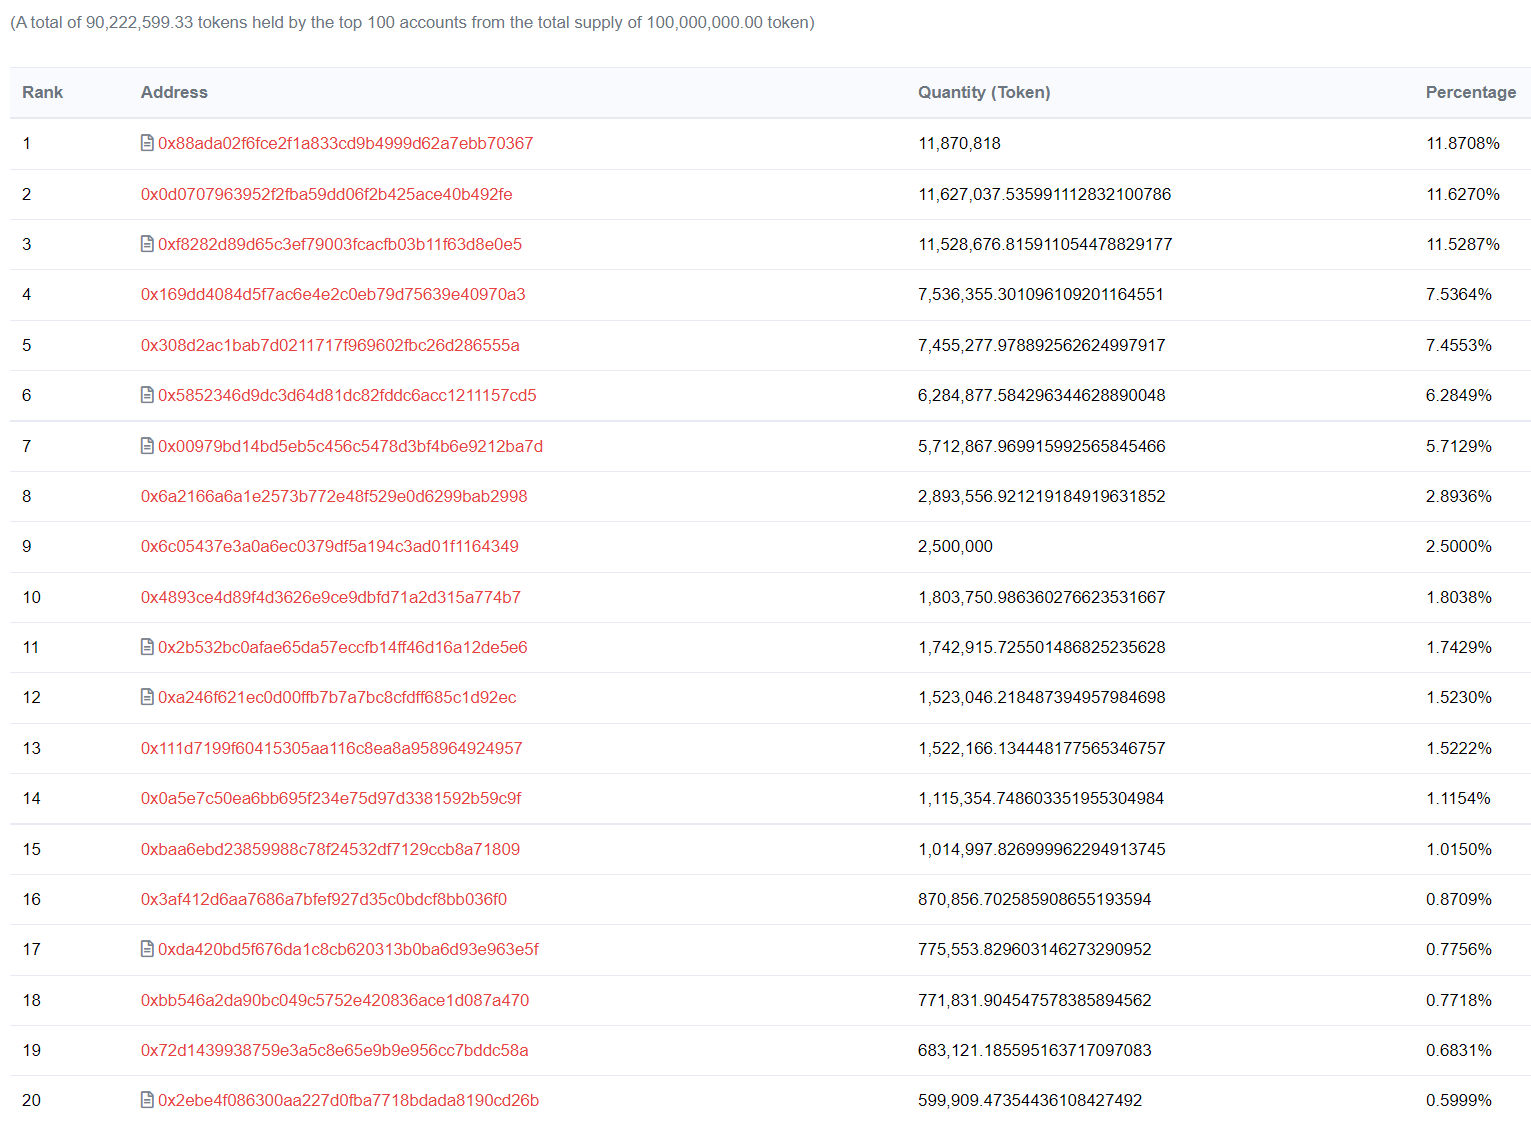Open address 0x72d1439938759e3a5c8e65e9b9e956cc7bddc58a

coord(335,1050)
